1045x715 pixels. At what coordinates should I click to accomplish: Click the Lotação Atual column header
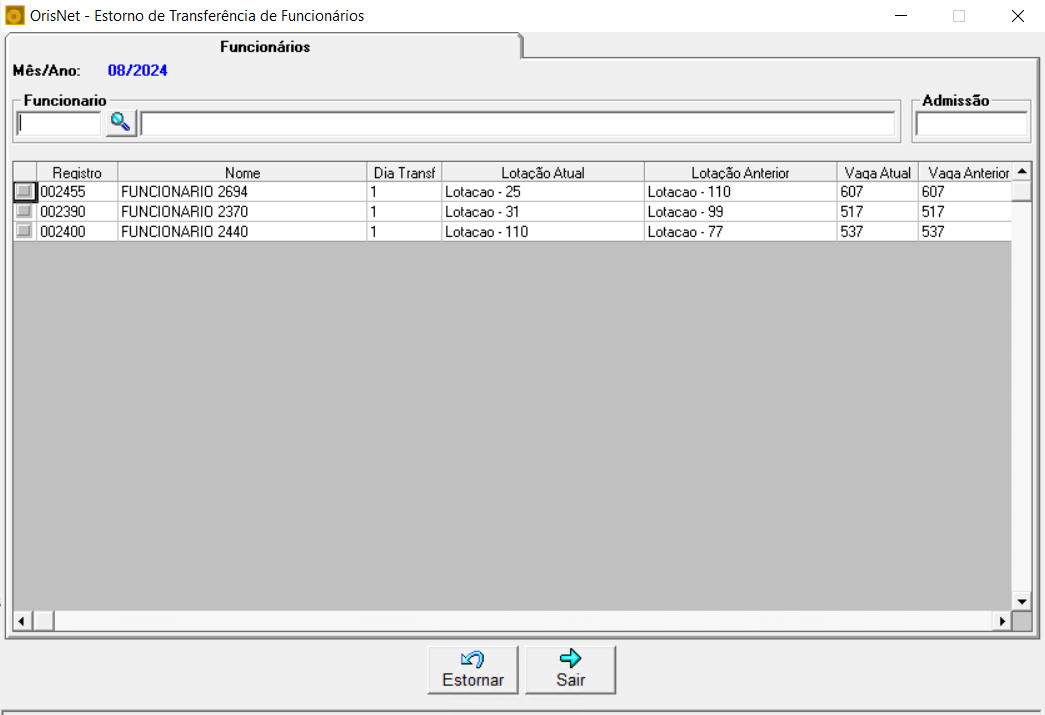coord(542,173)
